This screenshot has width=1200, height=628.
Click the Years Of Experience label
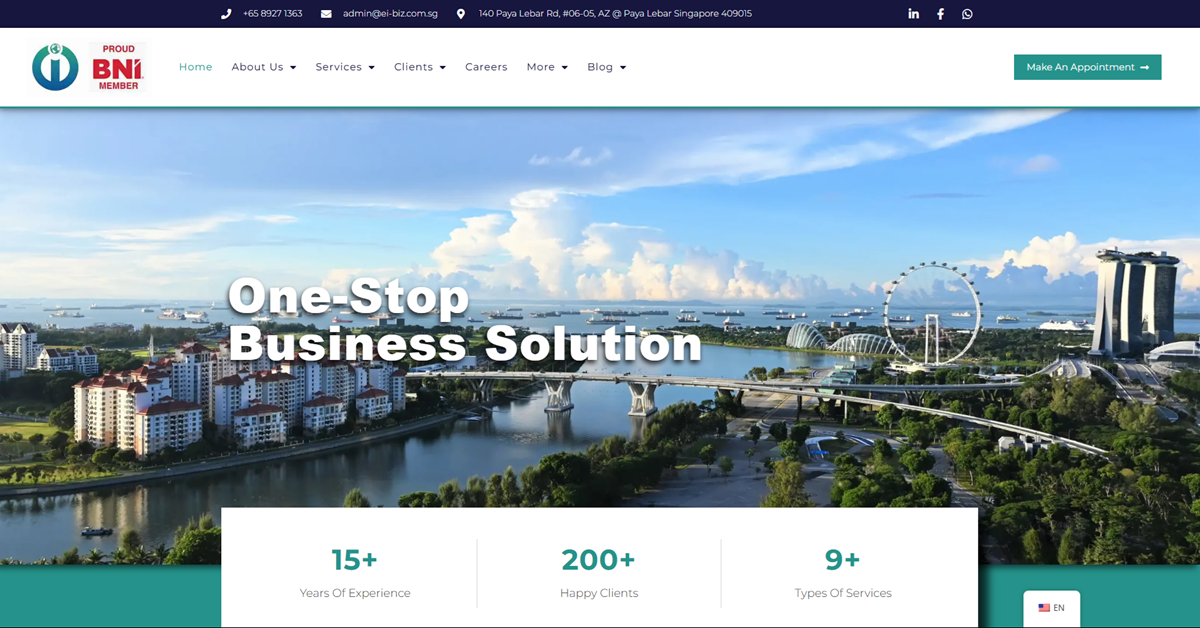point(355,593)
